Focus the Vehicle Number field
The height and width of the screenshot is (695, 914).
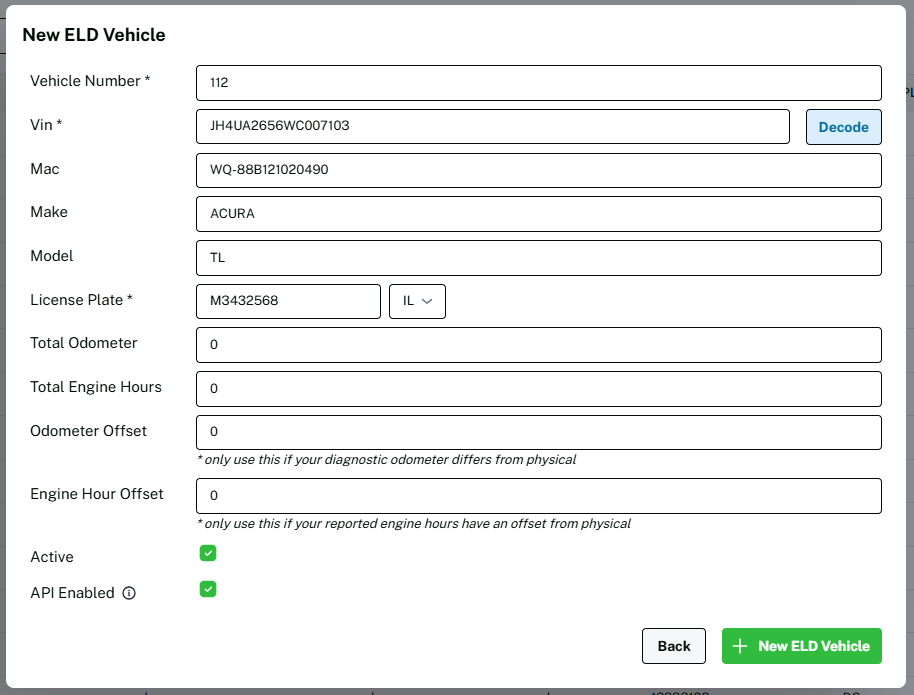coord(538,83)
